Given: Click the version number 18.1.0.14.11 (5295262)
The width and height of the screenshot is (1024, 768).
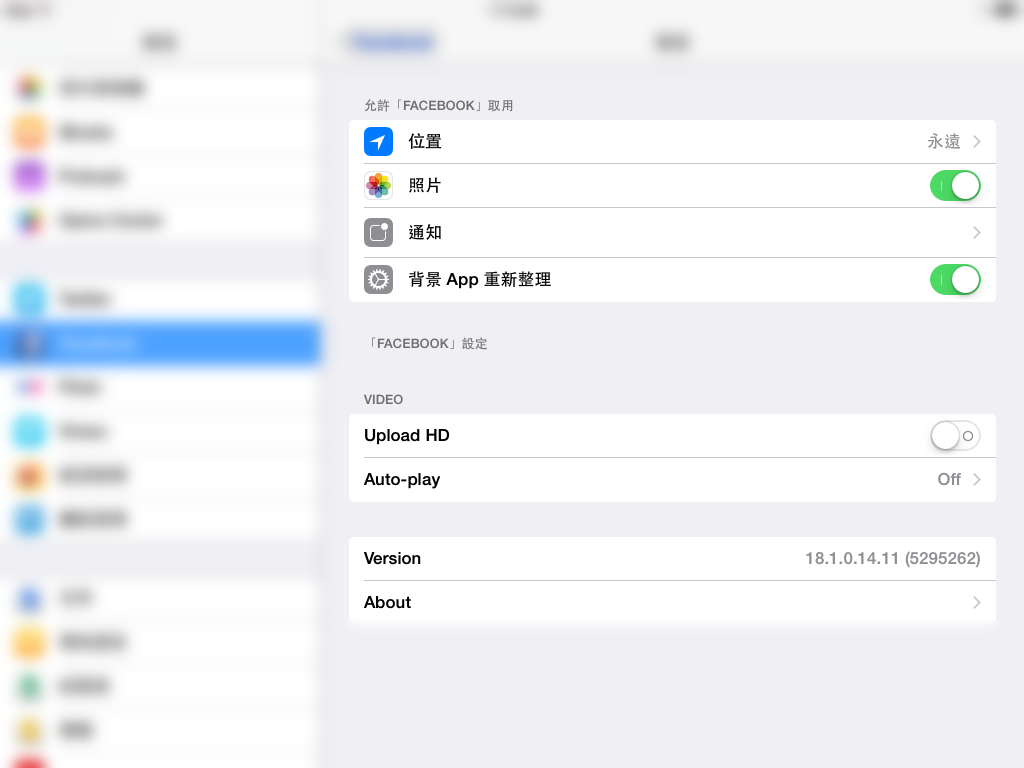Looking at the screenshot, I should pos(893,558).
